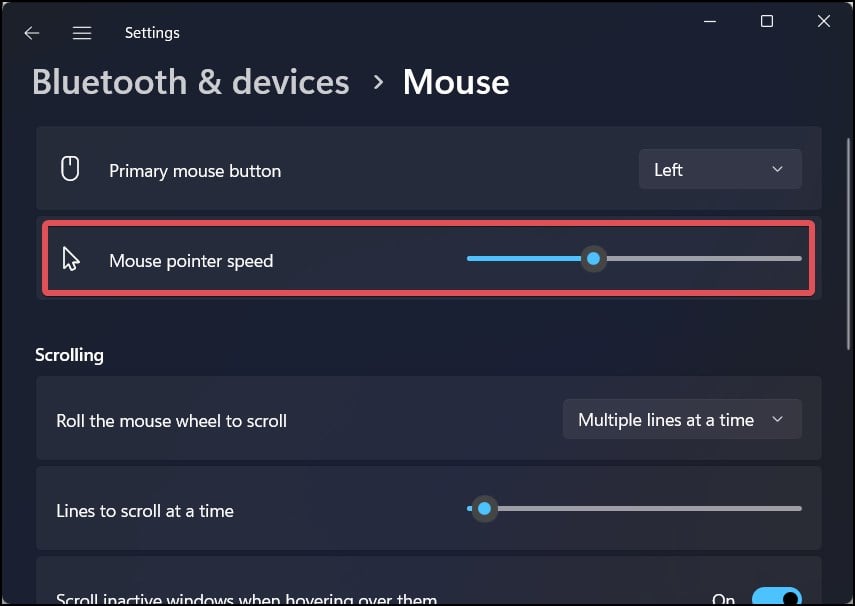Click the back arrow icon
855x606 pixels.
(x=32, y=33)
